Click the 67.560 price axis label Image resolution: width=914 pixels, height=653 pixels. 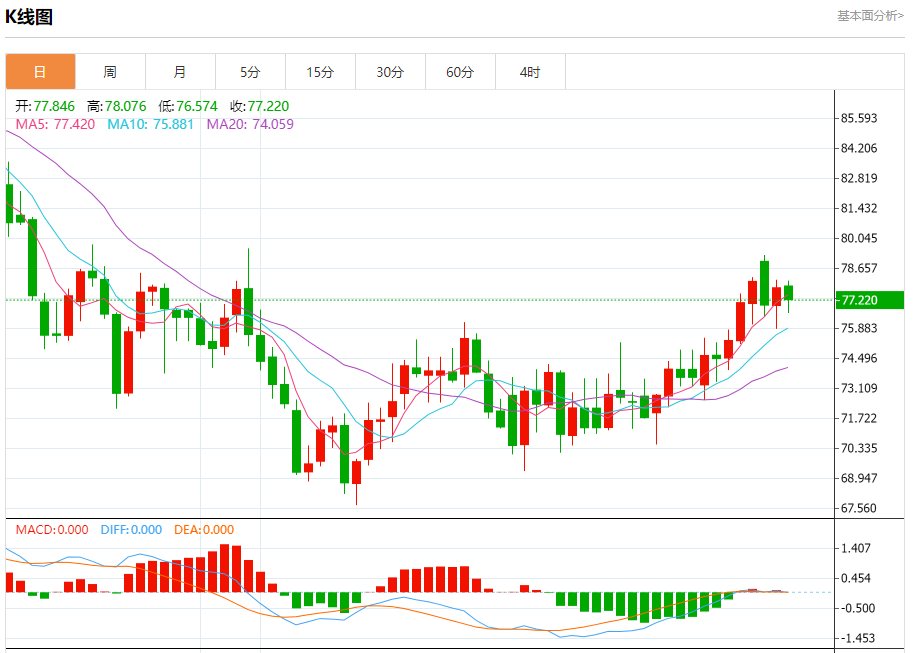coord(859,508)
